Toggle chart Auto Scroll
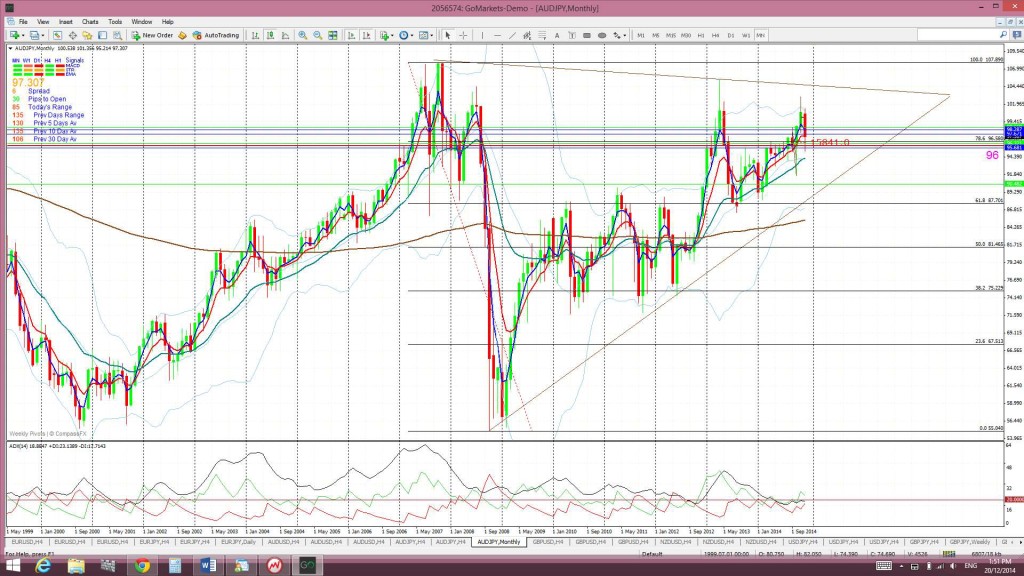 tap(351, 35)
